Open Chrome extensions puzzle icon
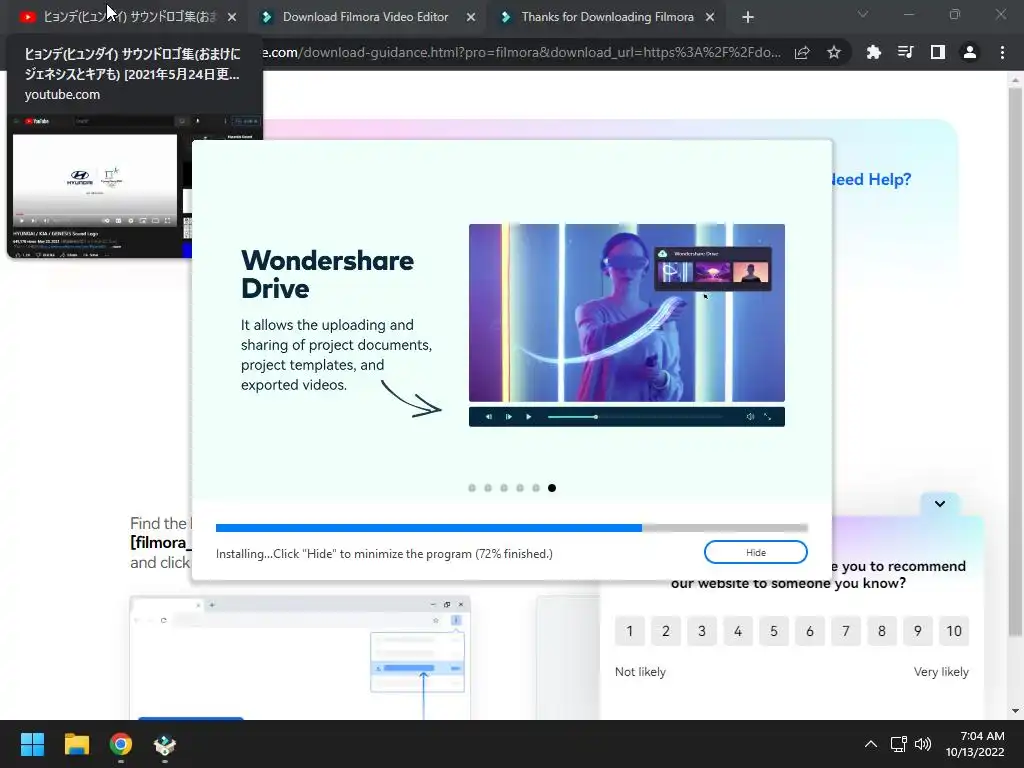The image size is (1024, 768). pyautogui.click(x=874, y=53)
